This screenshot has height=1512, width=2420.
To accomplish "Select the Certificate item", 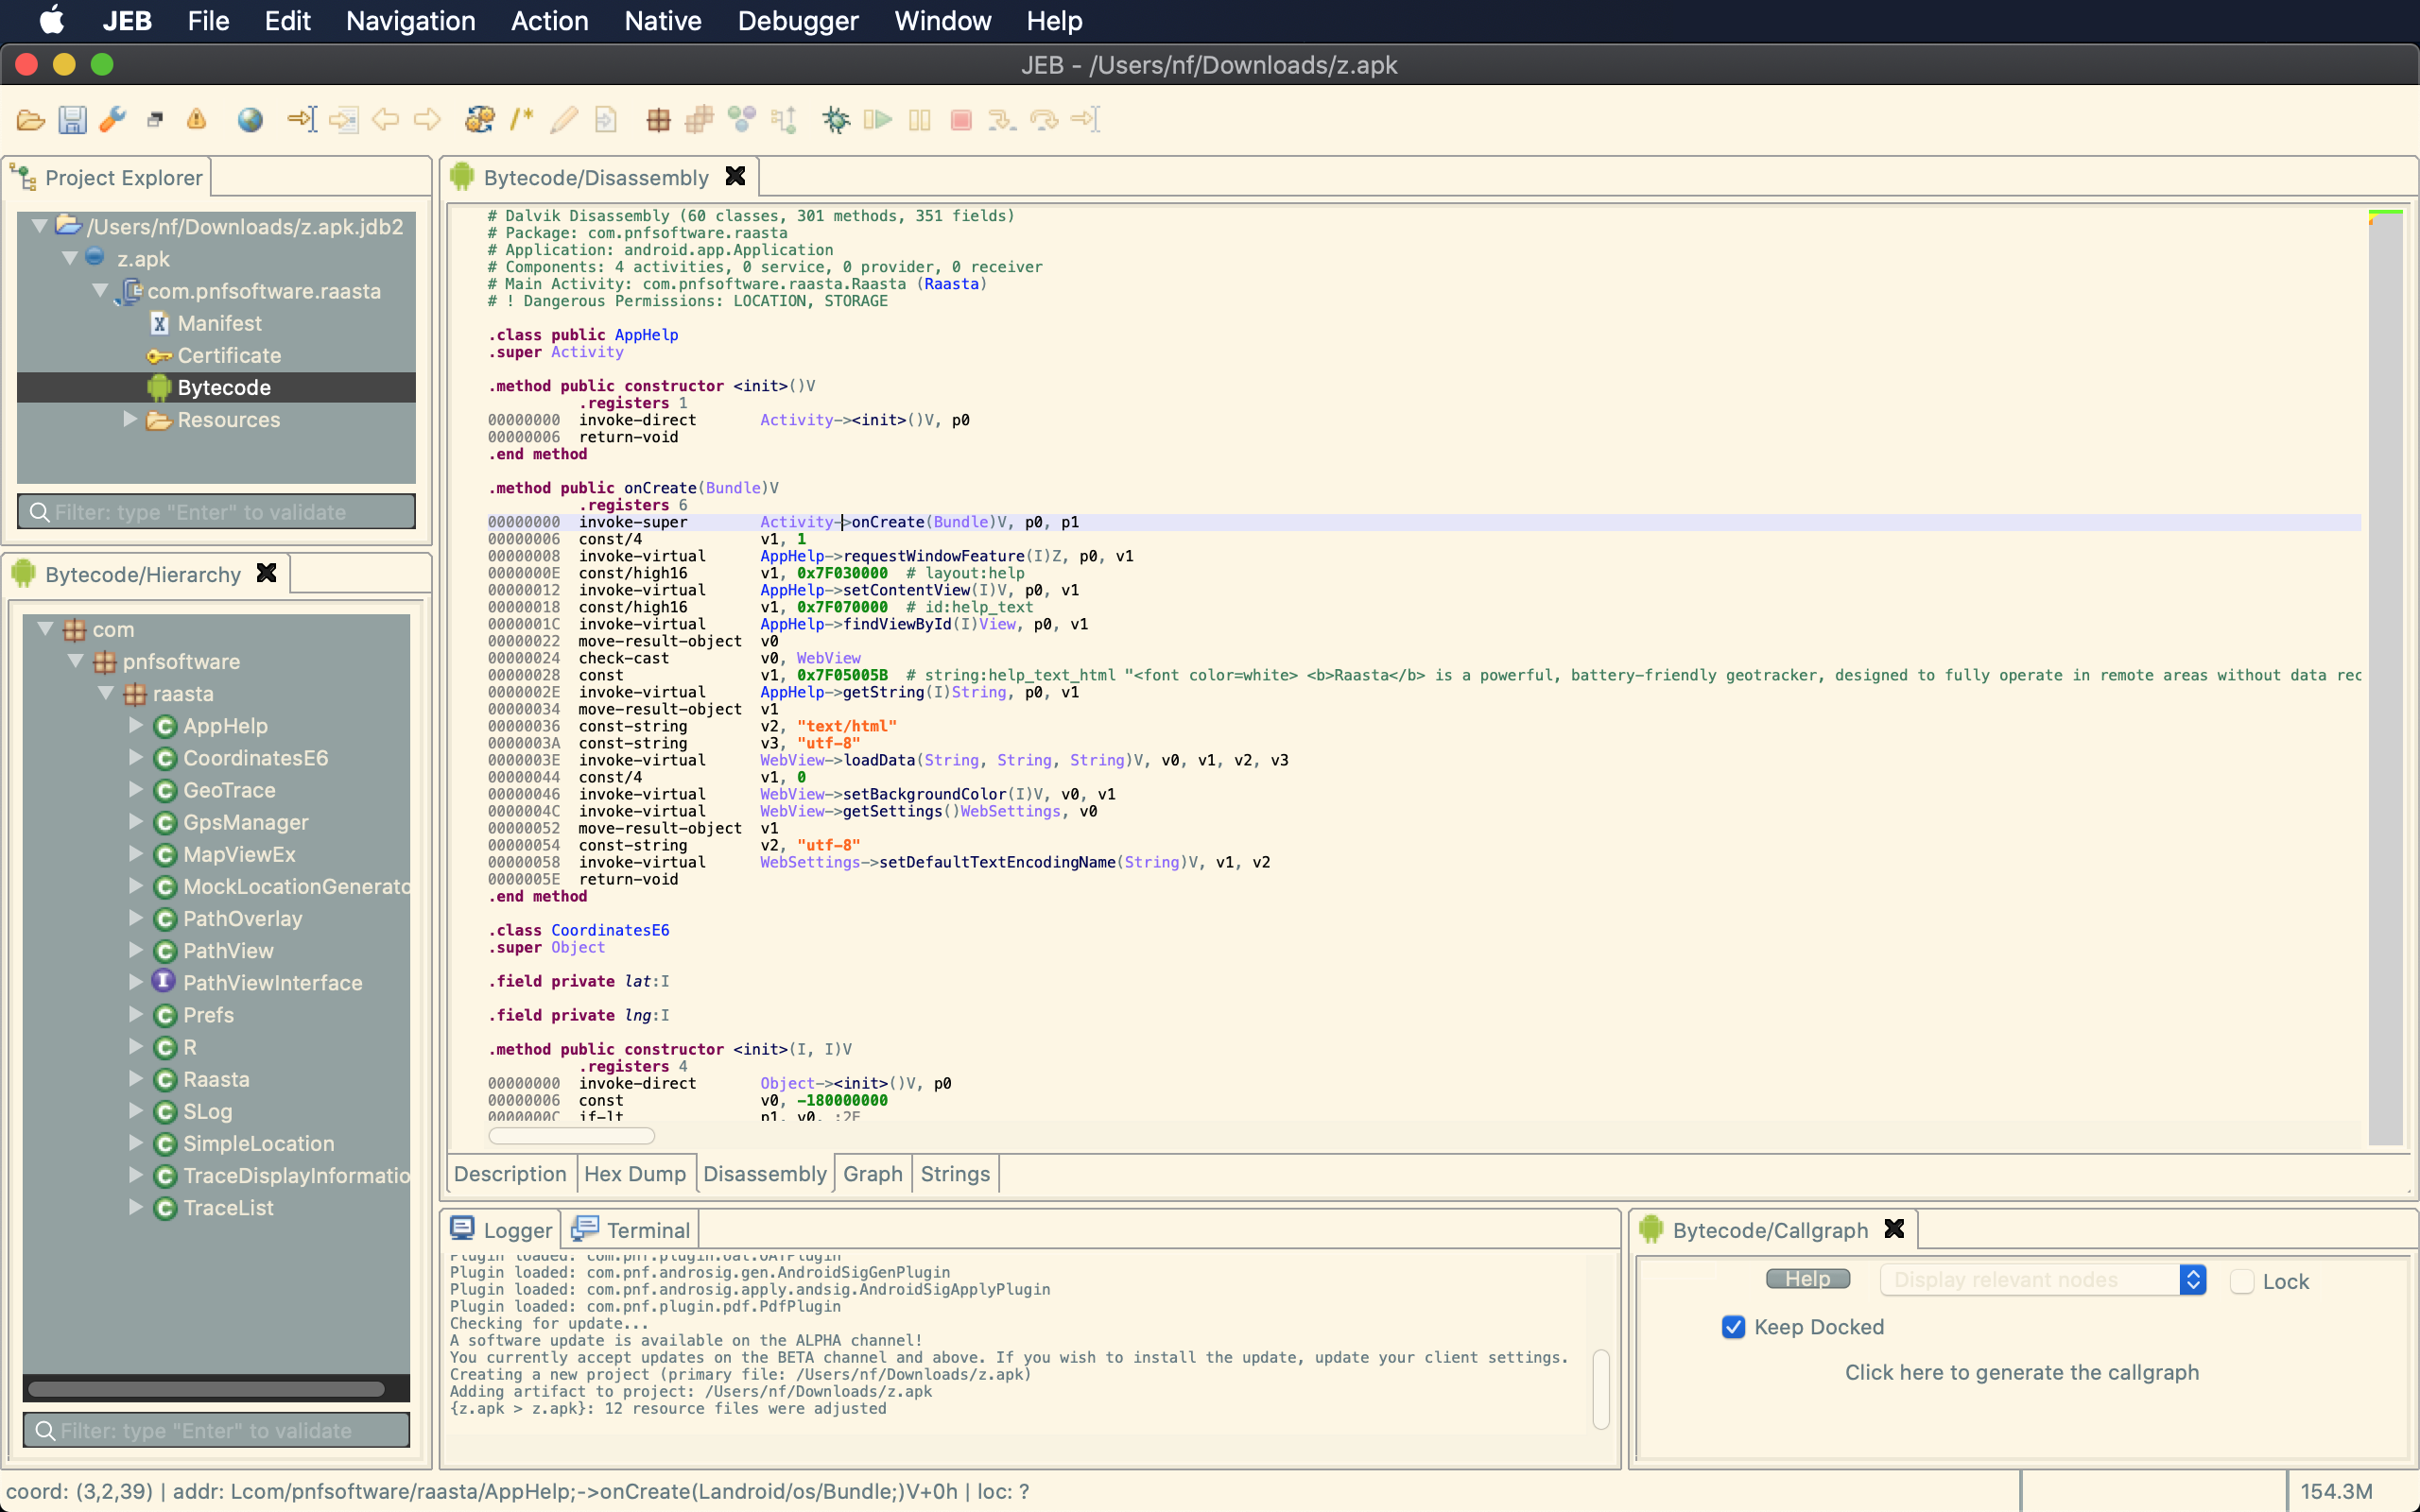I will click(229, 355).
